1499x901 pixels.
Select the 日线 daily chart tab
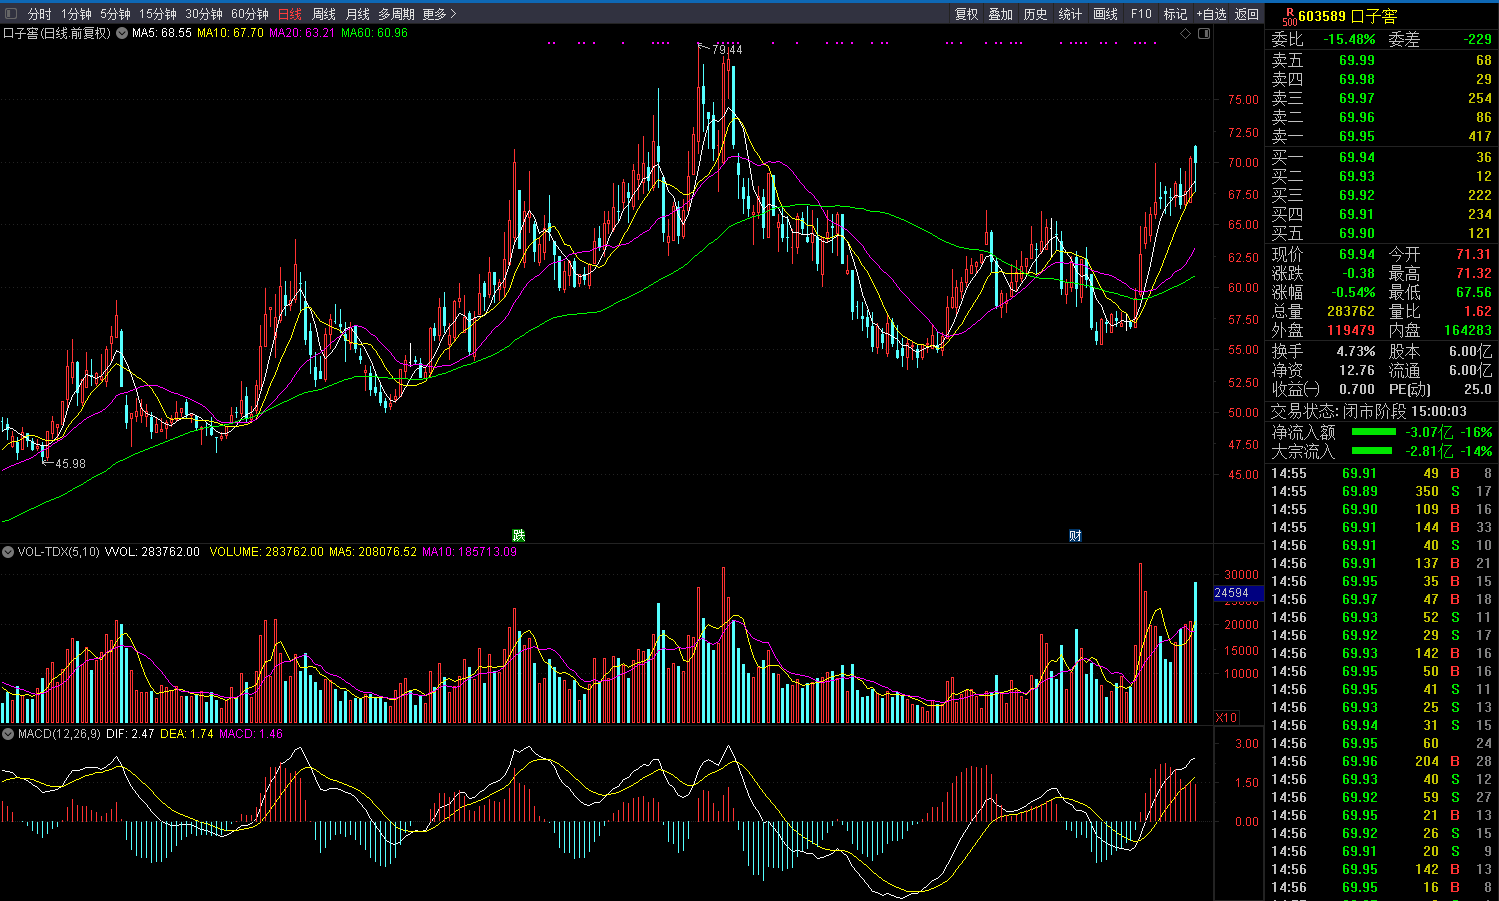[x=290, y=14]
